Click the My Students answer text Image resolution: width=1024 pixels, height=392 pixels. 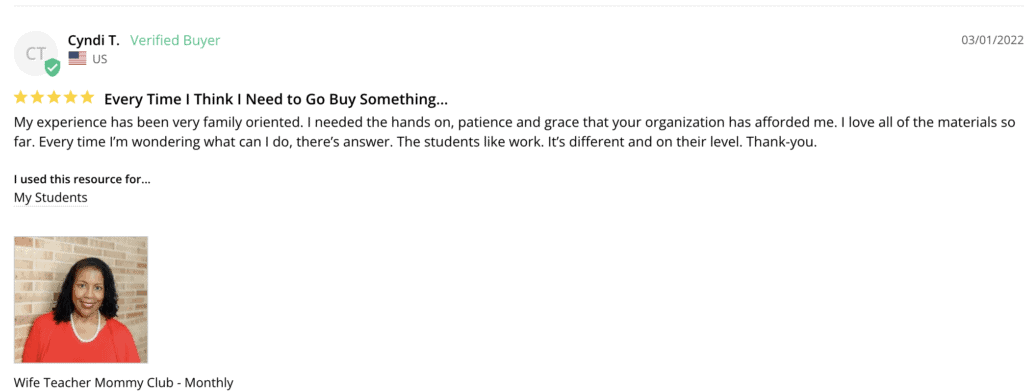(50, 197)
